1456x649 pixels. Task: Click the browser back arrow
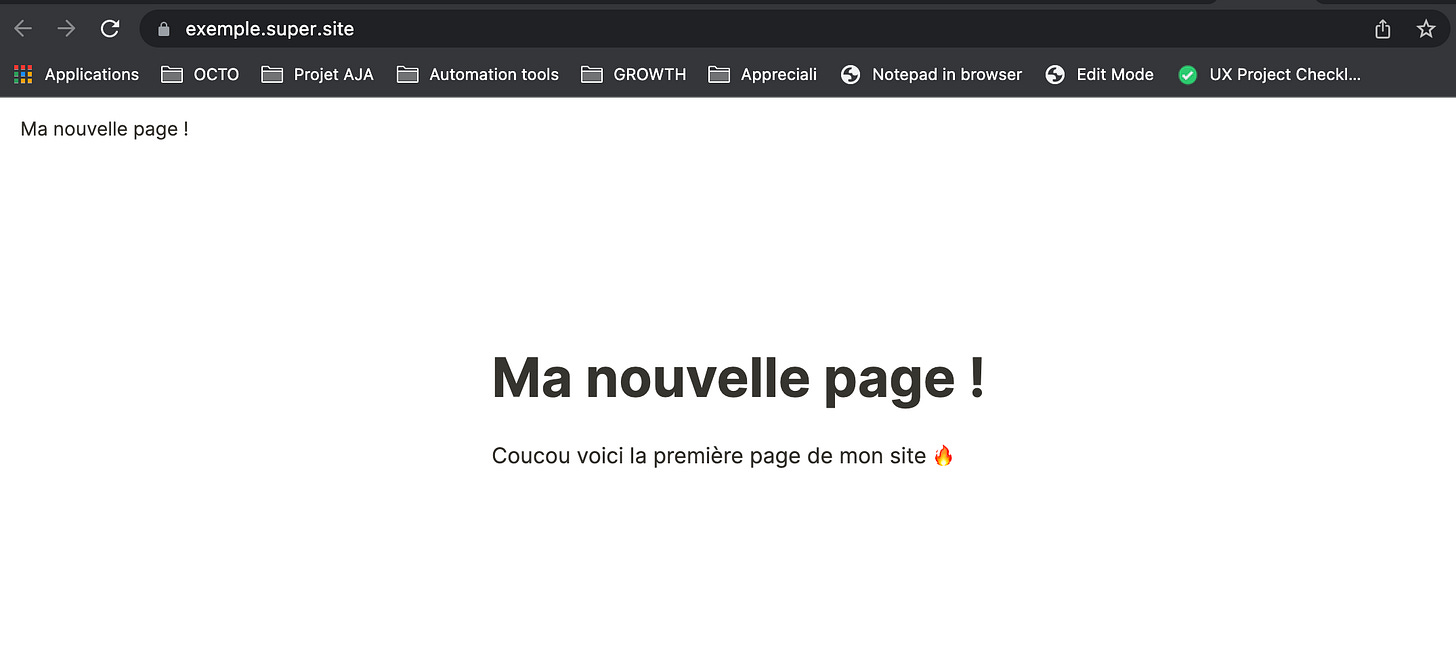23,29
